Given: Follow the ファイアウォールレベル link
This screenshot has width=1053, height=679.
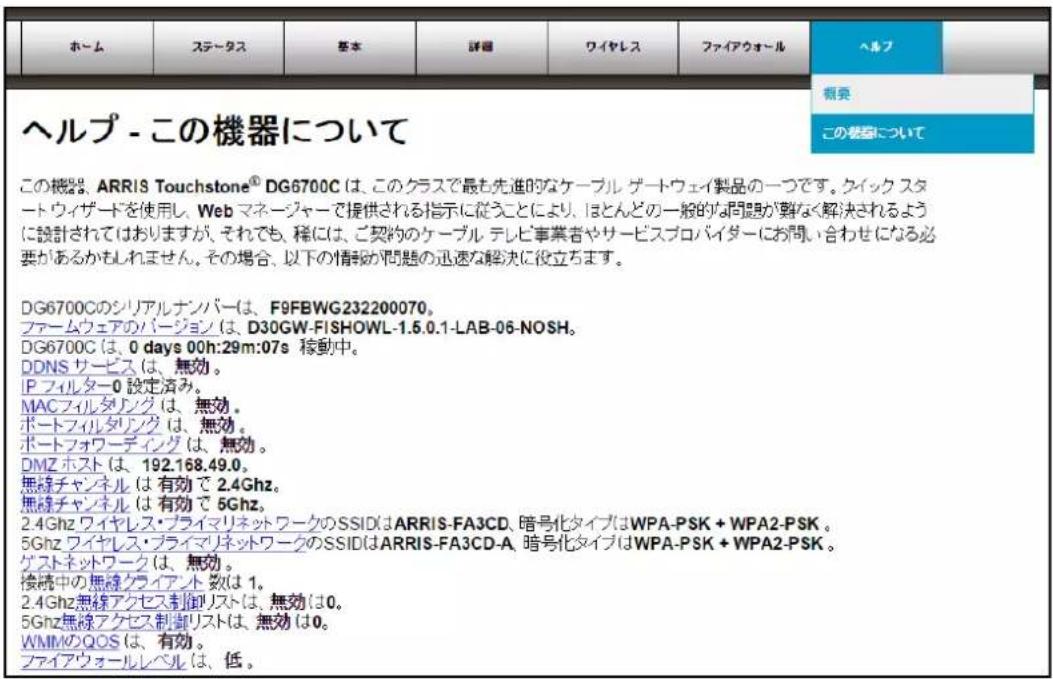Looking at the screenshot, I should [x=103, y=661].
